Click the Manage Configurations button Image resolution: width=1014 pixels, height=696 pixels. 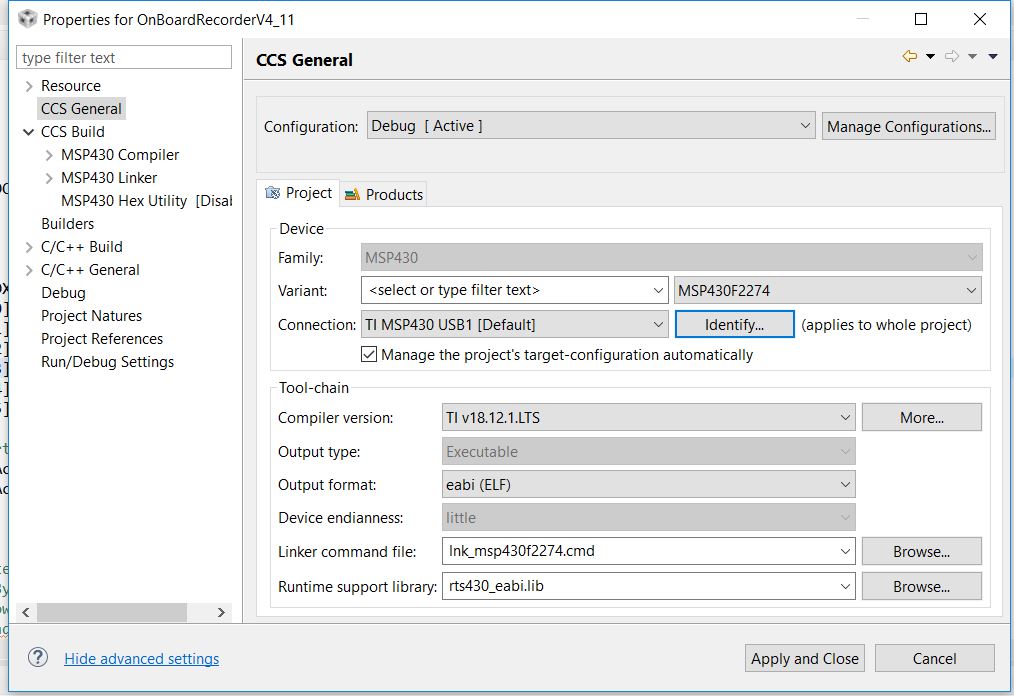[x=908, y=126]
